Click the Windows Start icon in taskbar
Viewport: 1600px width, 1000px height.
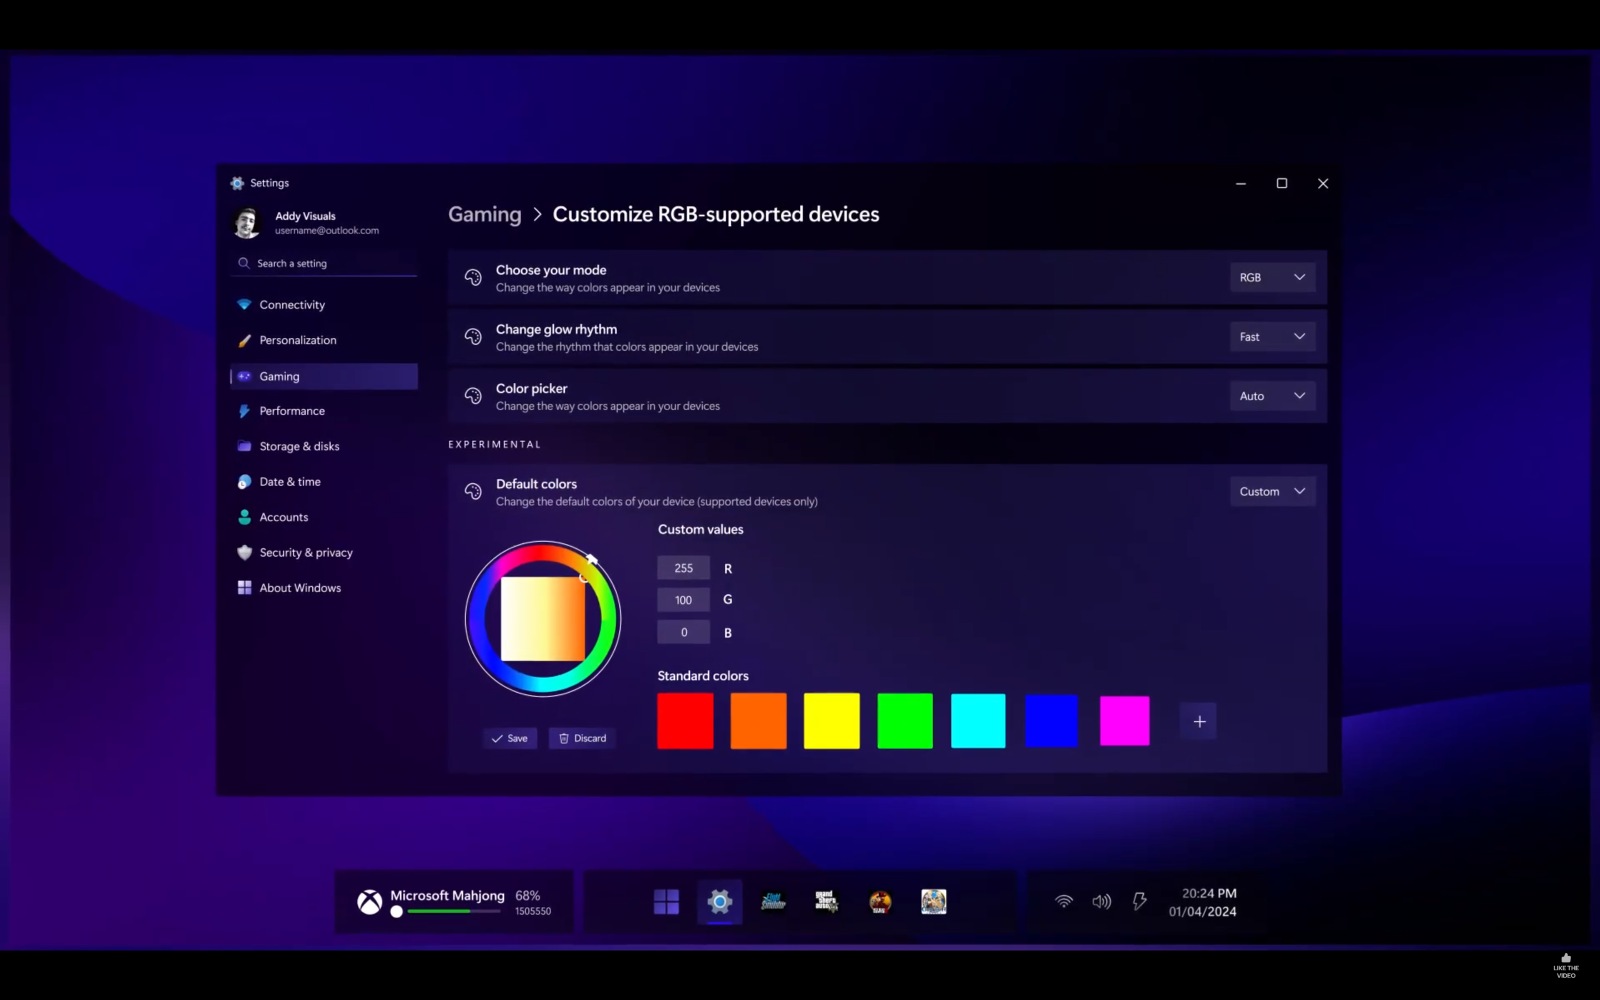pyautogui.click(x=666, y=902)
